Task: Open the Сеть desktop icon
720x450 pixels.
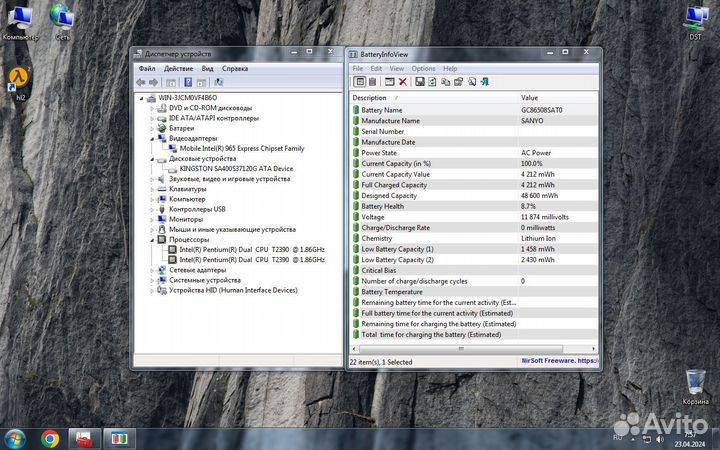Action: pos(62,22)
